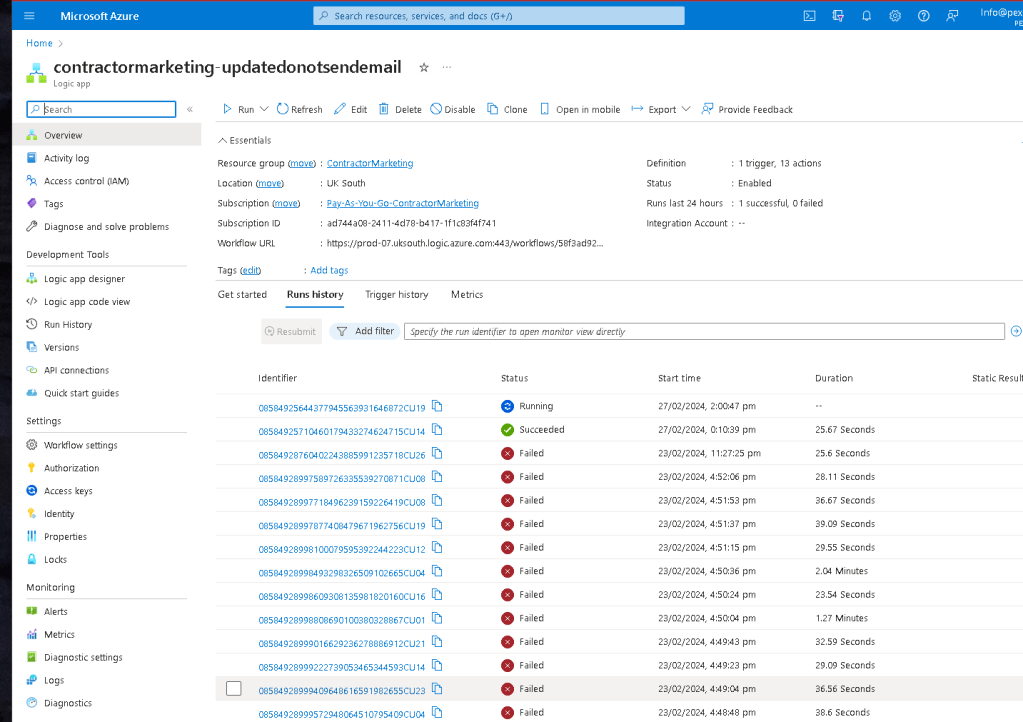
Task: Click Run play button in toolbar
Action: (238, 110)
